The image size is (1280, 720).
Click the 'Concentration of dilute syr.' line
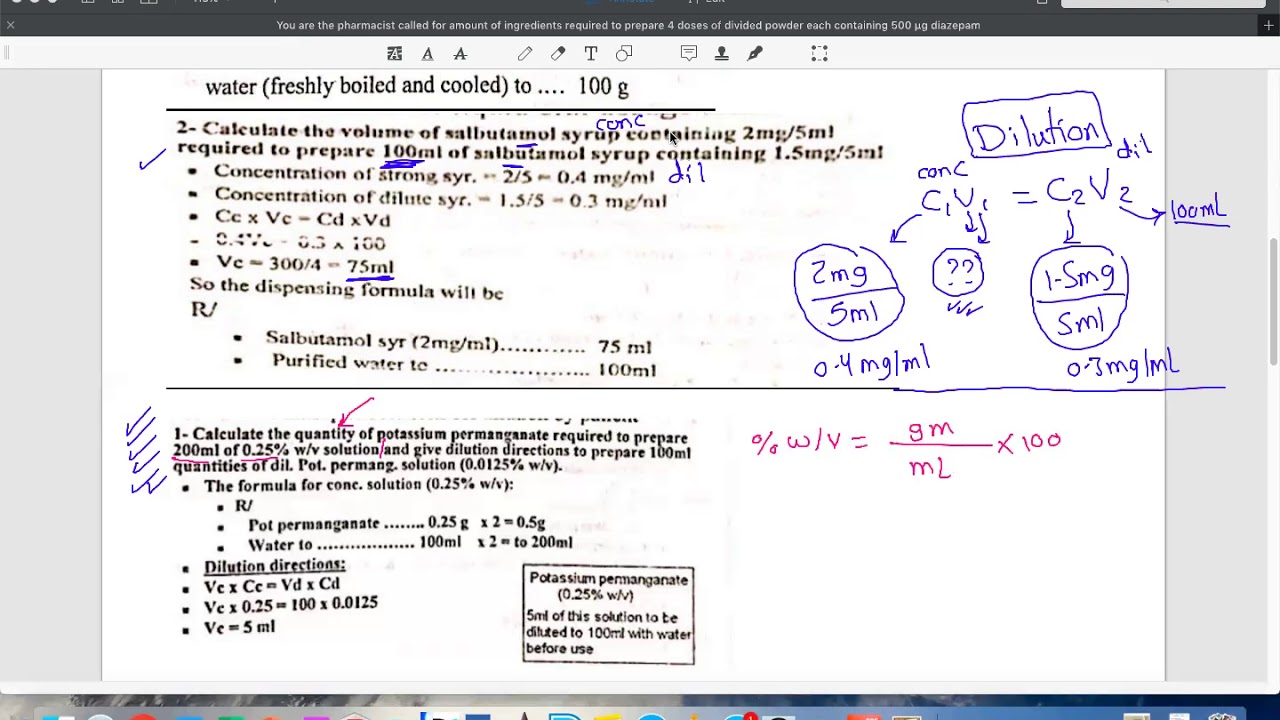[439, 198]
